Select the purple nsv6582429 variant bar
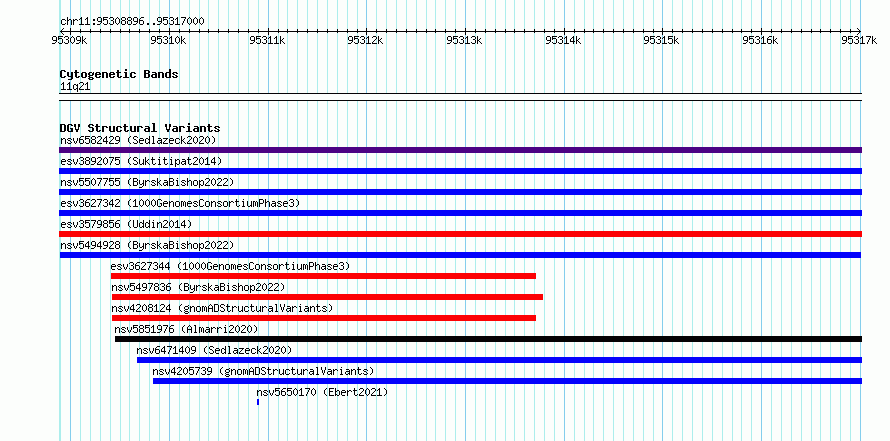The width and height of the screenshot is (890, 441). tap(460, 150)
